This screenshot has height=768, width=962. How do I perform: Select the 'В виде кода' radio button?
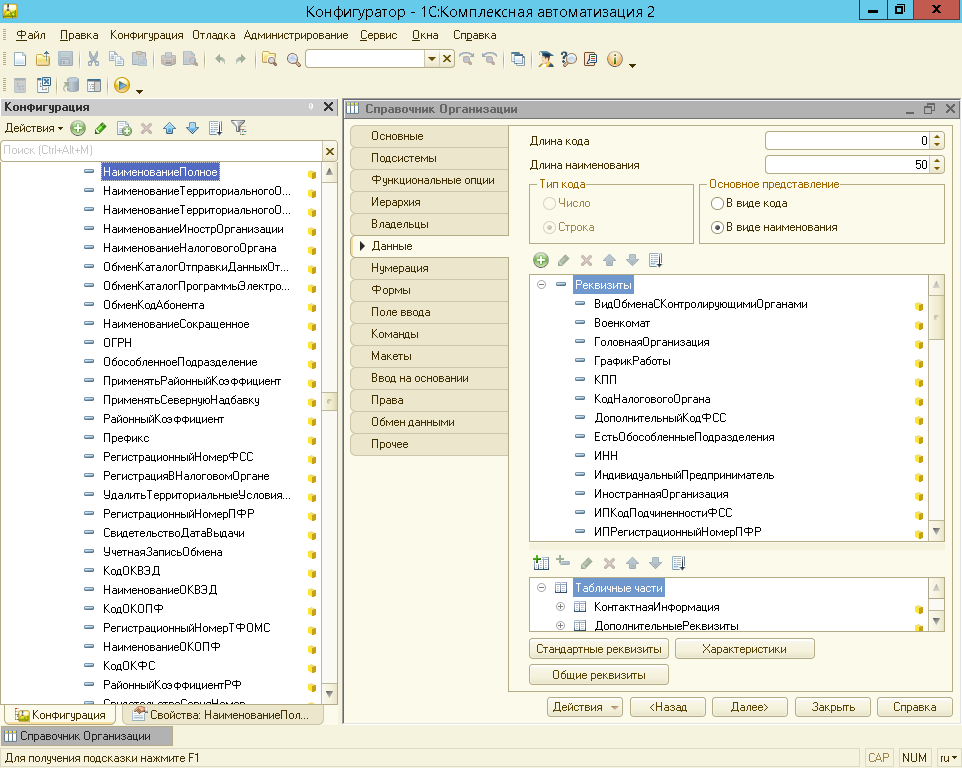pos(717,203)
